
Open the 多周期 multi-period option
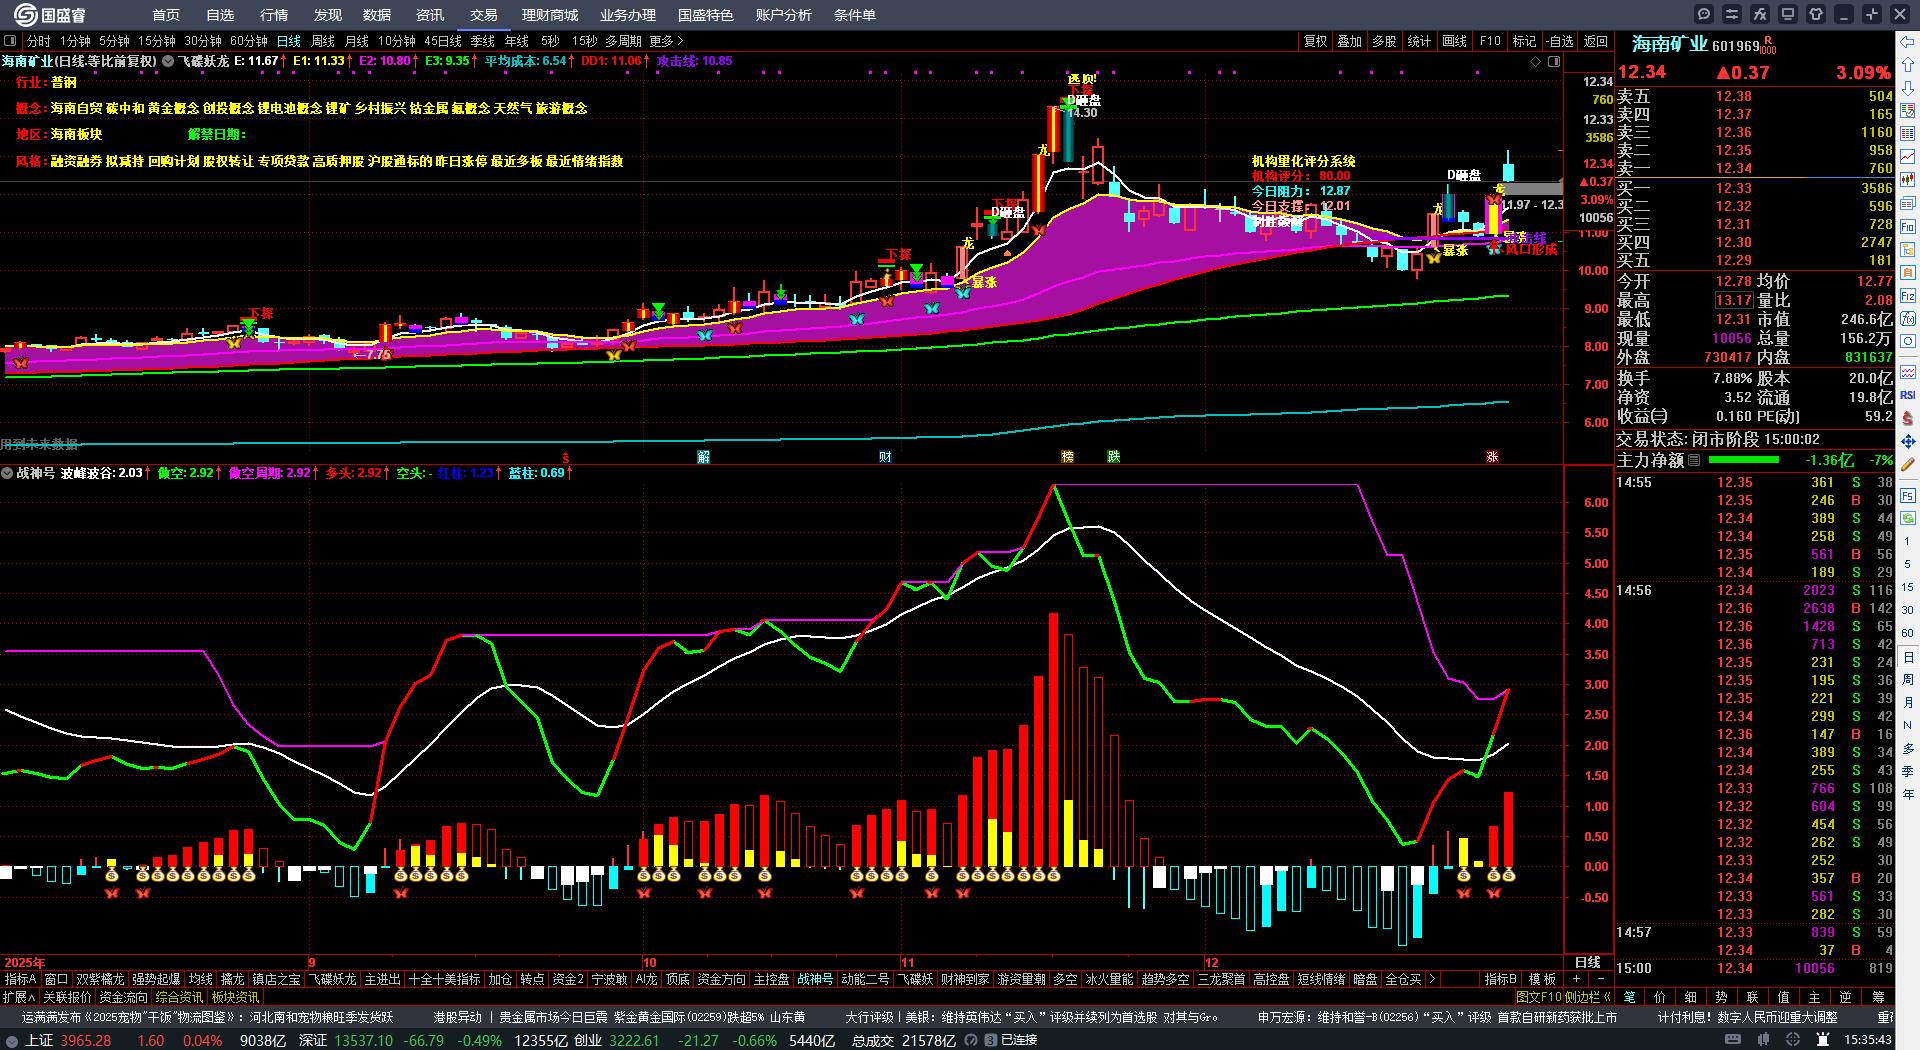(623, 41)
